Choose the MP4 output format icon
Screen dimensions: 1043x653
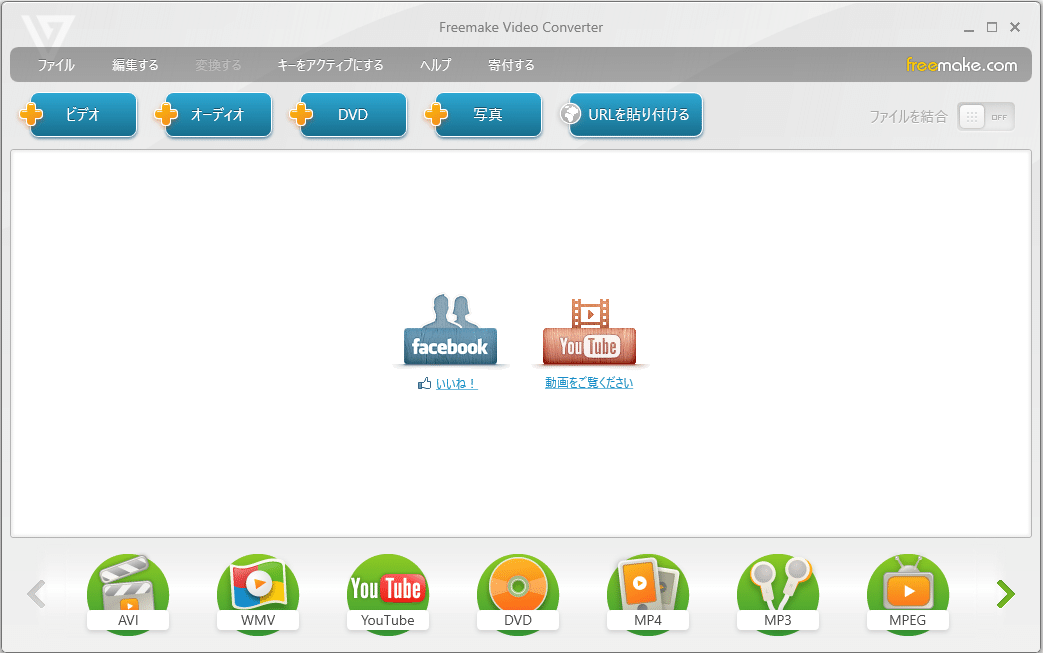tap(648, 594)
